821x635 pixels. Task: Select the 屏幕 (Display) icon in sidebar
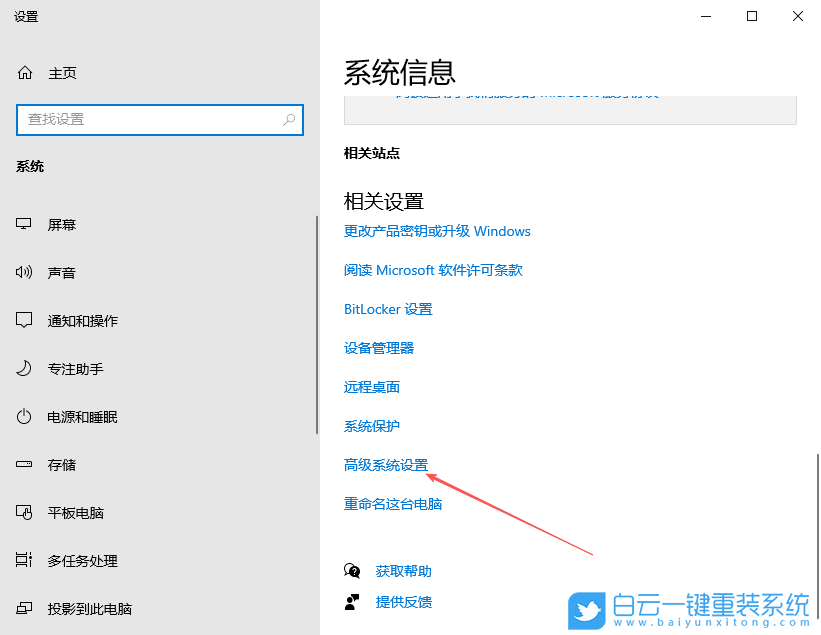(23, 224)
